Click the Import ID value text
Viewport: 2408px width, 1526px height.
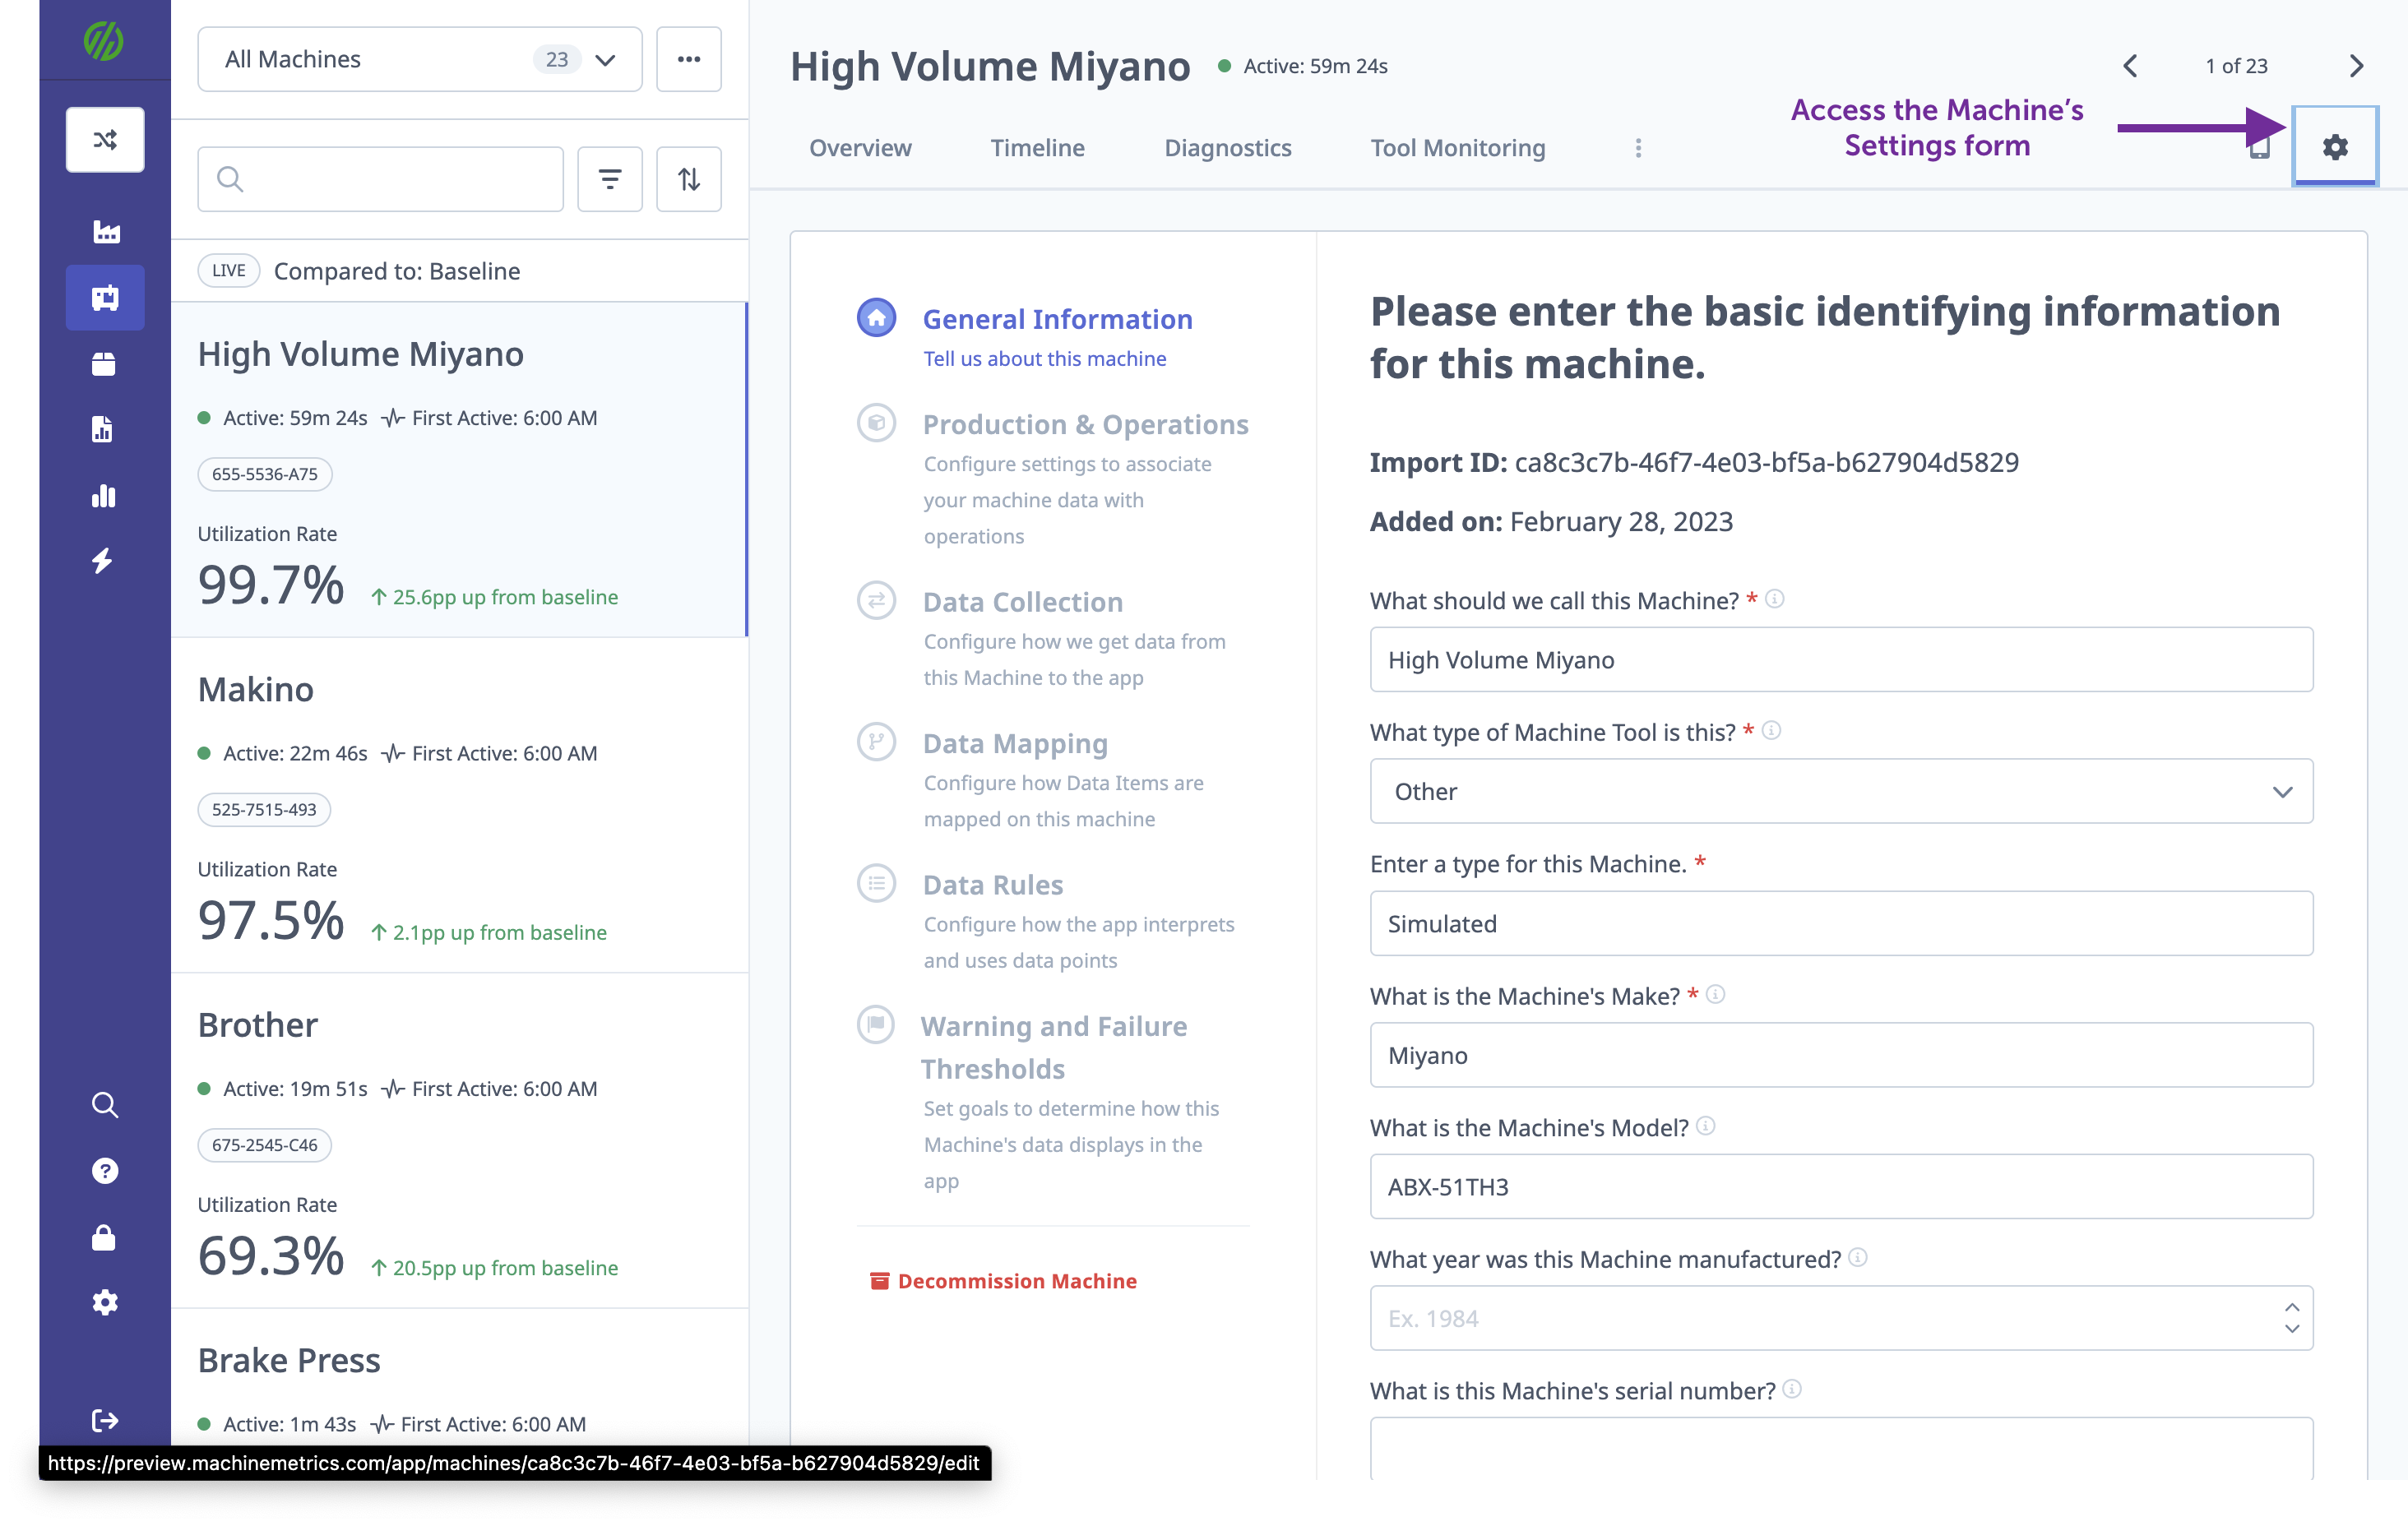pyautogui.click(x=1766, y=462)
